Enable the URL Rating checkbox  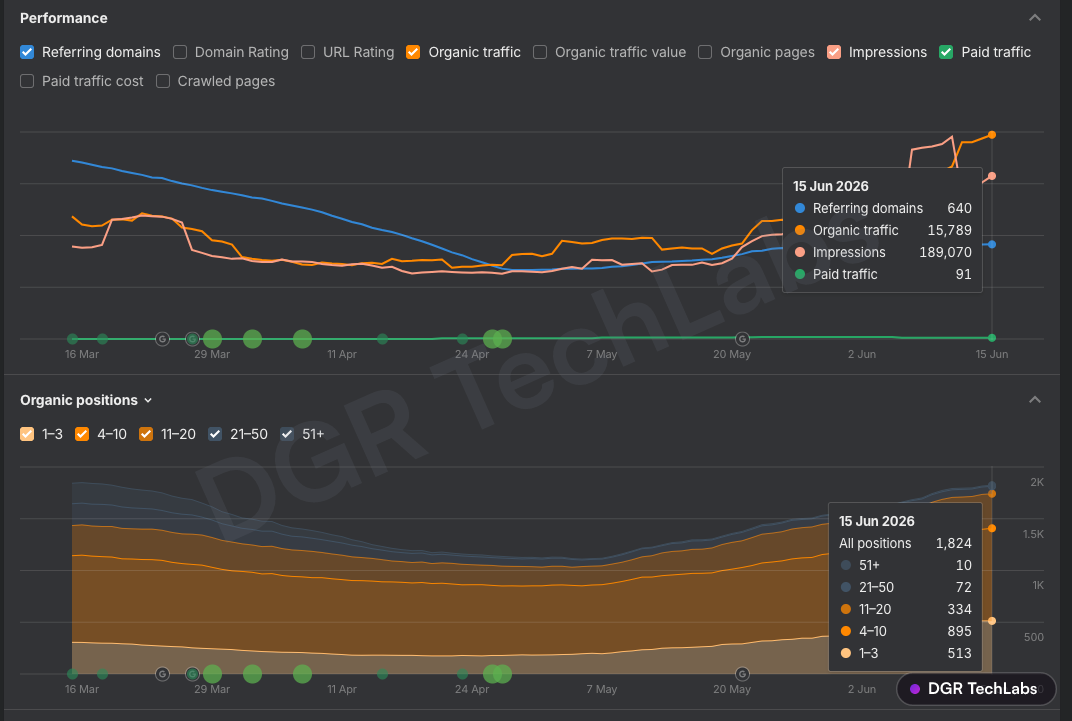tap(308, 52)
